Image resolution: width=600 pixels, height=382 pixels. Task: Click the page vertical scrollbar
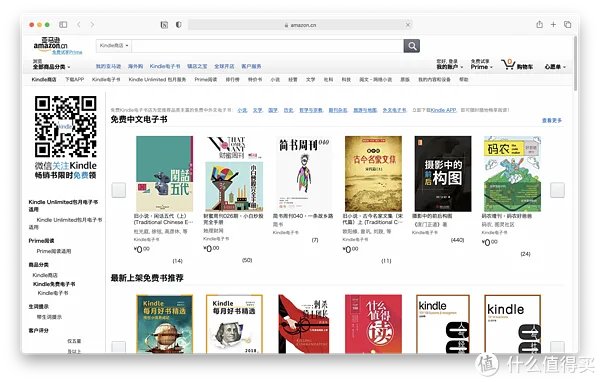(575, 63)
